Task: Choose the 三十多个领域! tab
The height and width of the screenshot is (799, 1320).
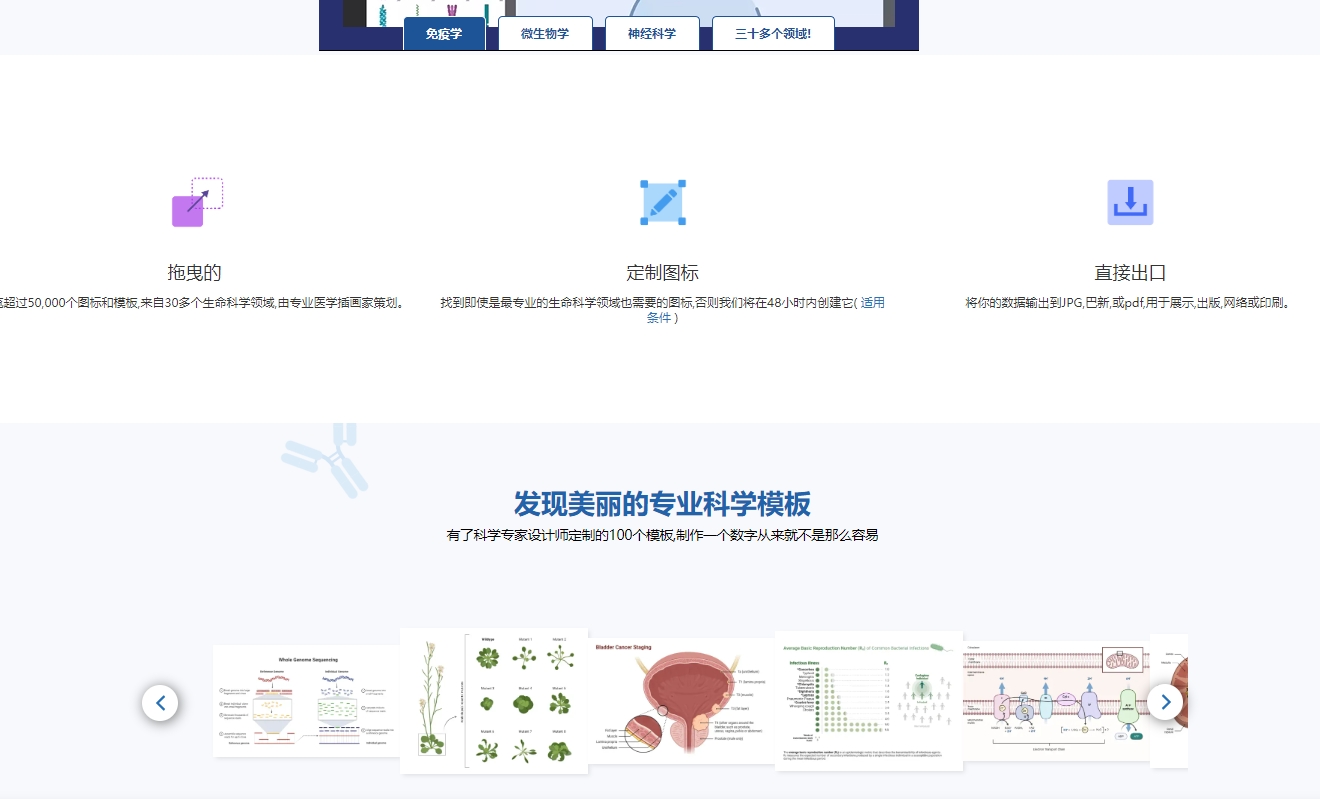Action: (773, 33)
